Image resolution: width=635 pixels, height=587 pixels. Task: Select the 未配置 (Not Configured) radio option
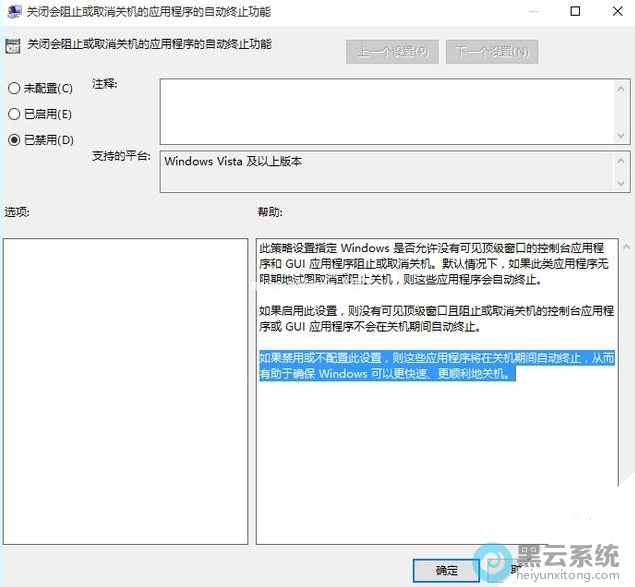point(14,88)
